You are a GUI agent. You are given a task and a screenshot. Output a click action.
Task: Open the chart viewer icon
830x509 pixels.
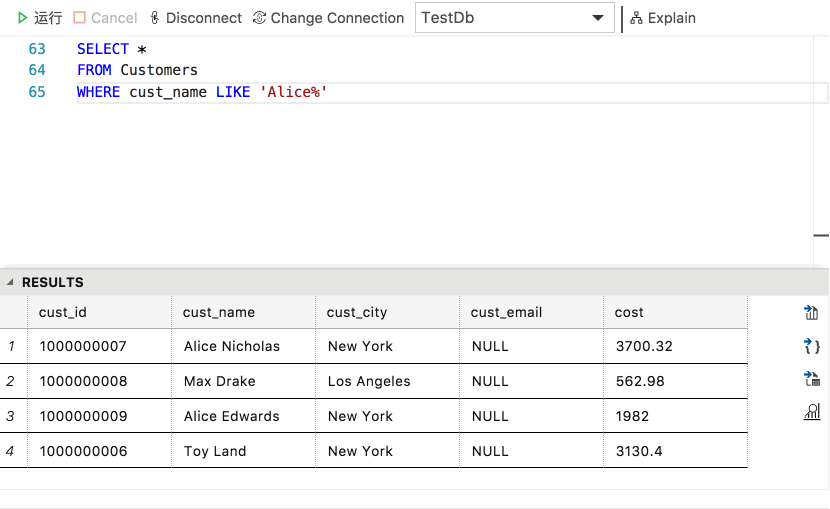pos(811,412)
